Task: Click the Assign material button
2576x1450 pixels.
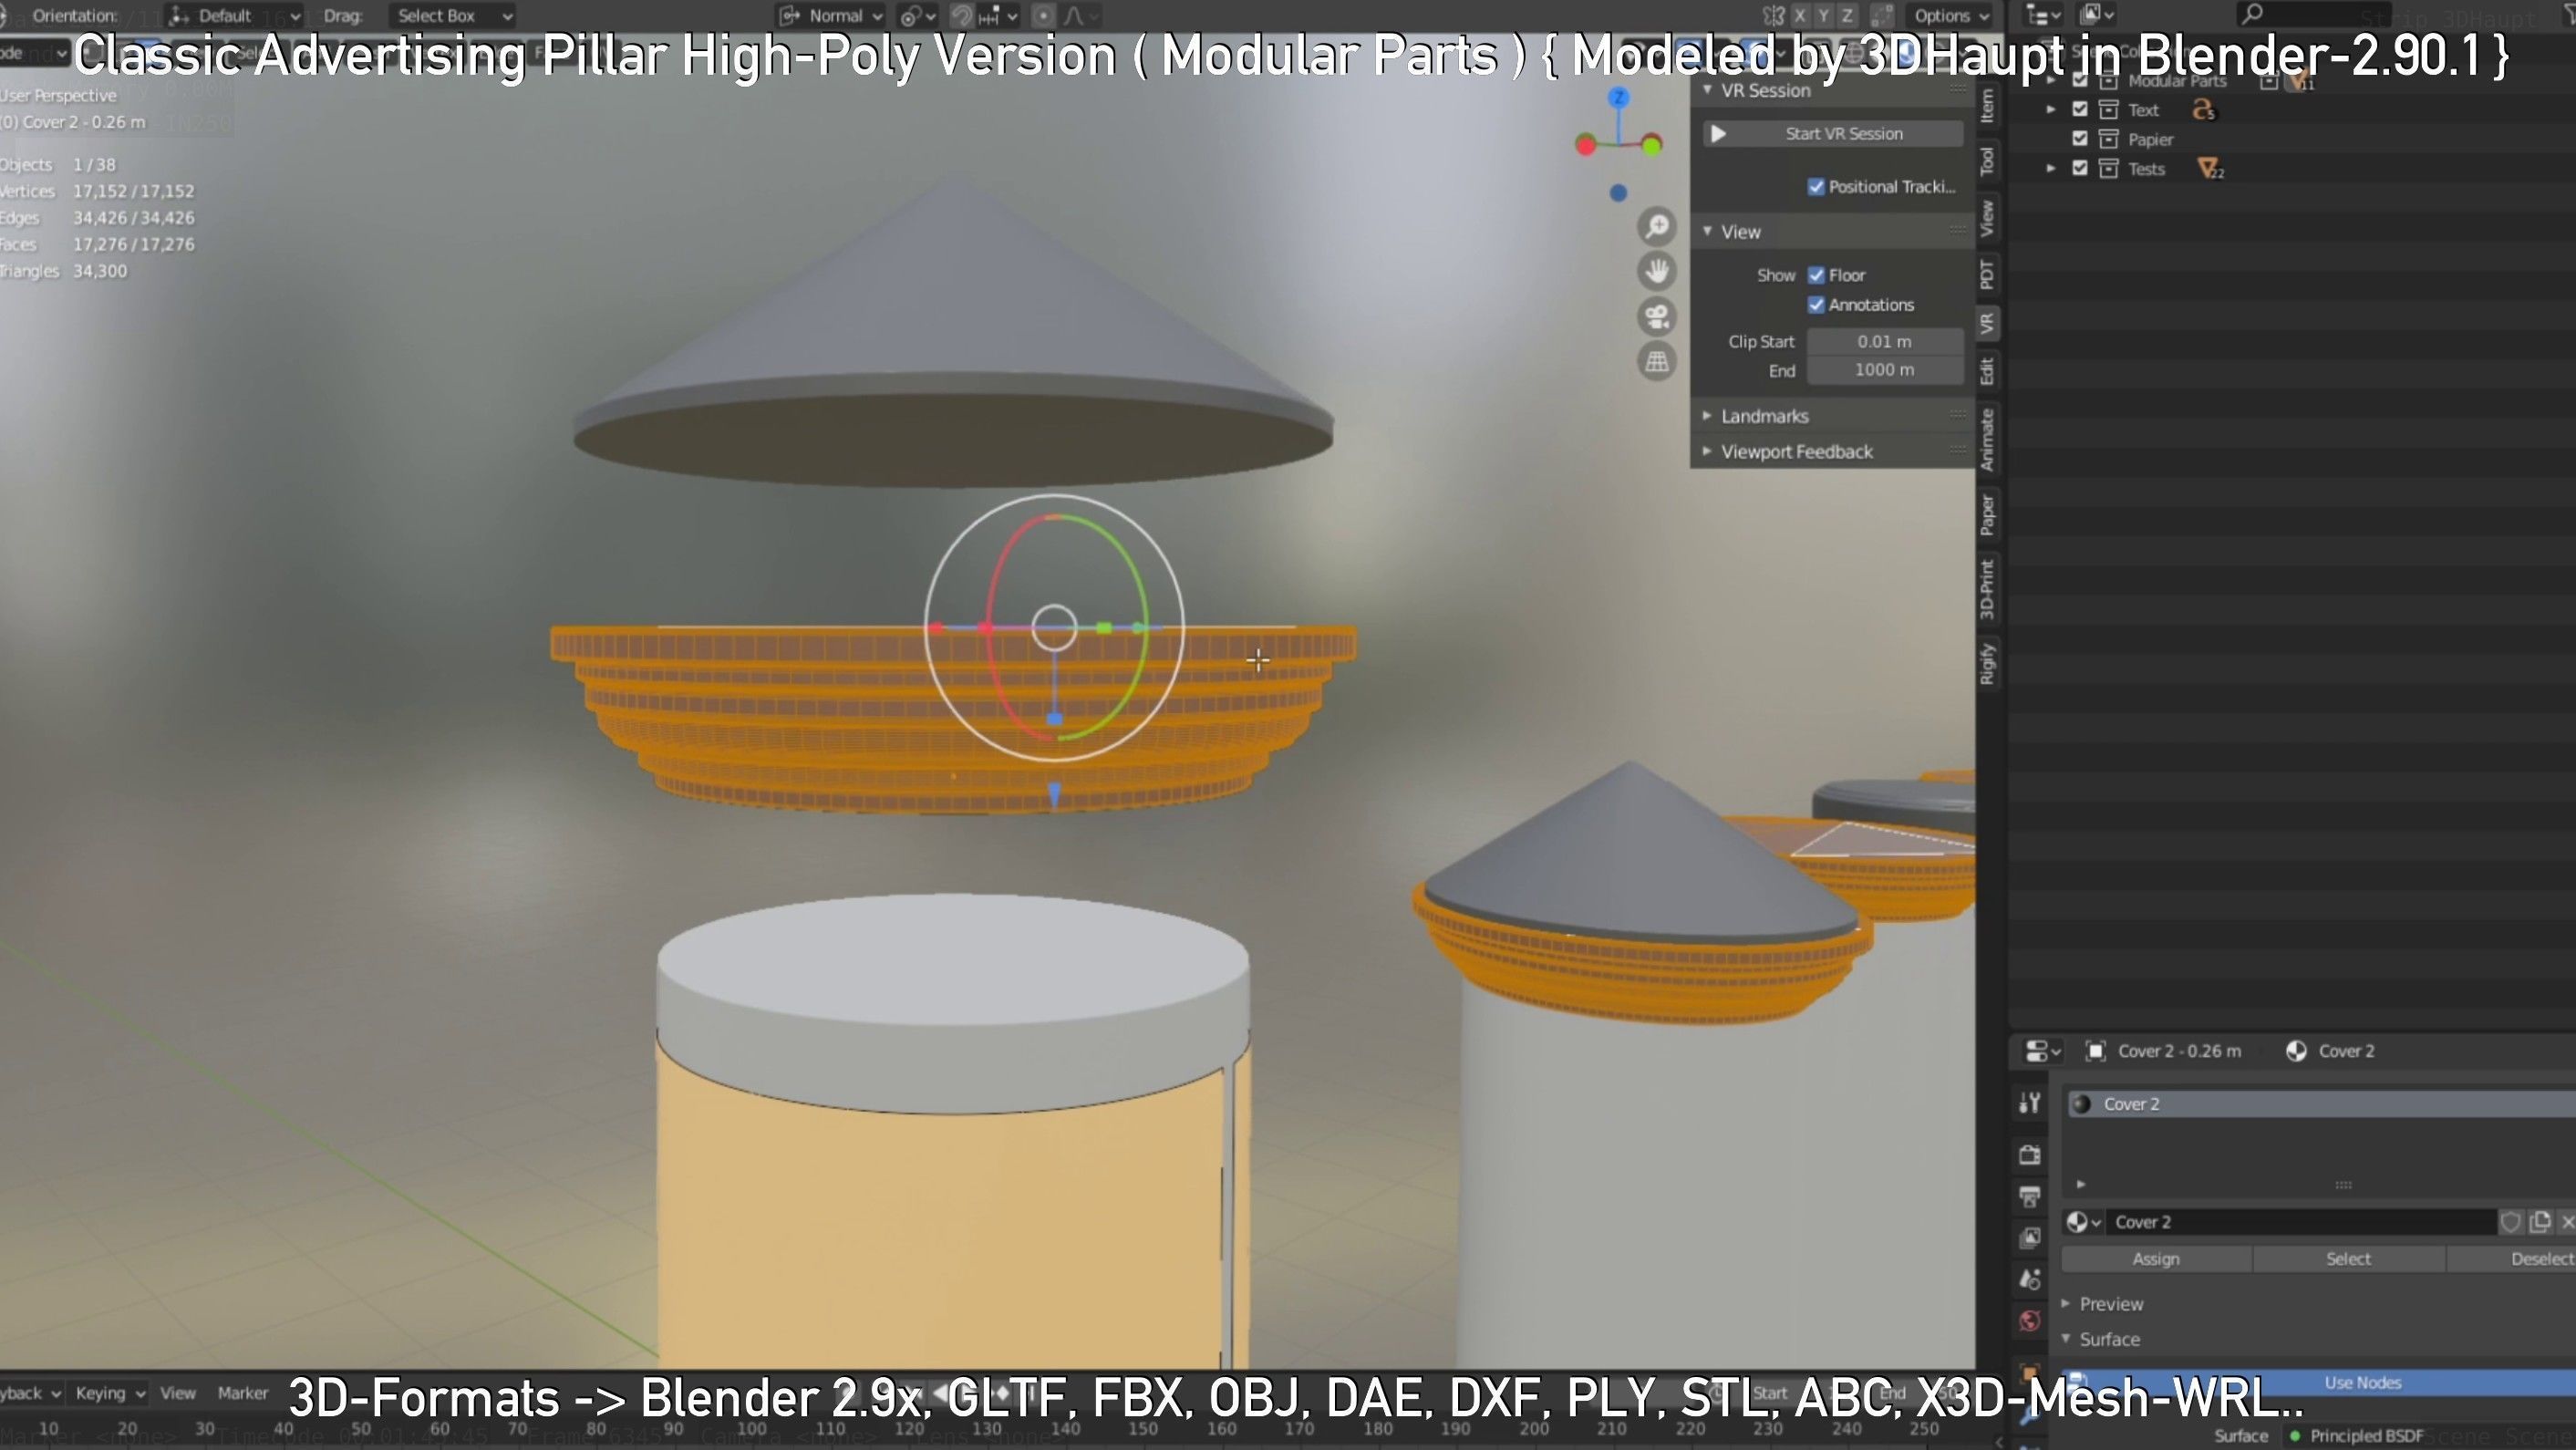Action: click(x=2156, y=1259)
